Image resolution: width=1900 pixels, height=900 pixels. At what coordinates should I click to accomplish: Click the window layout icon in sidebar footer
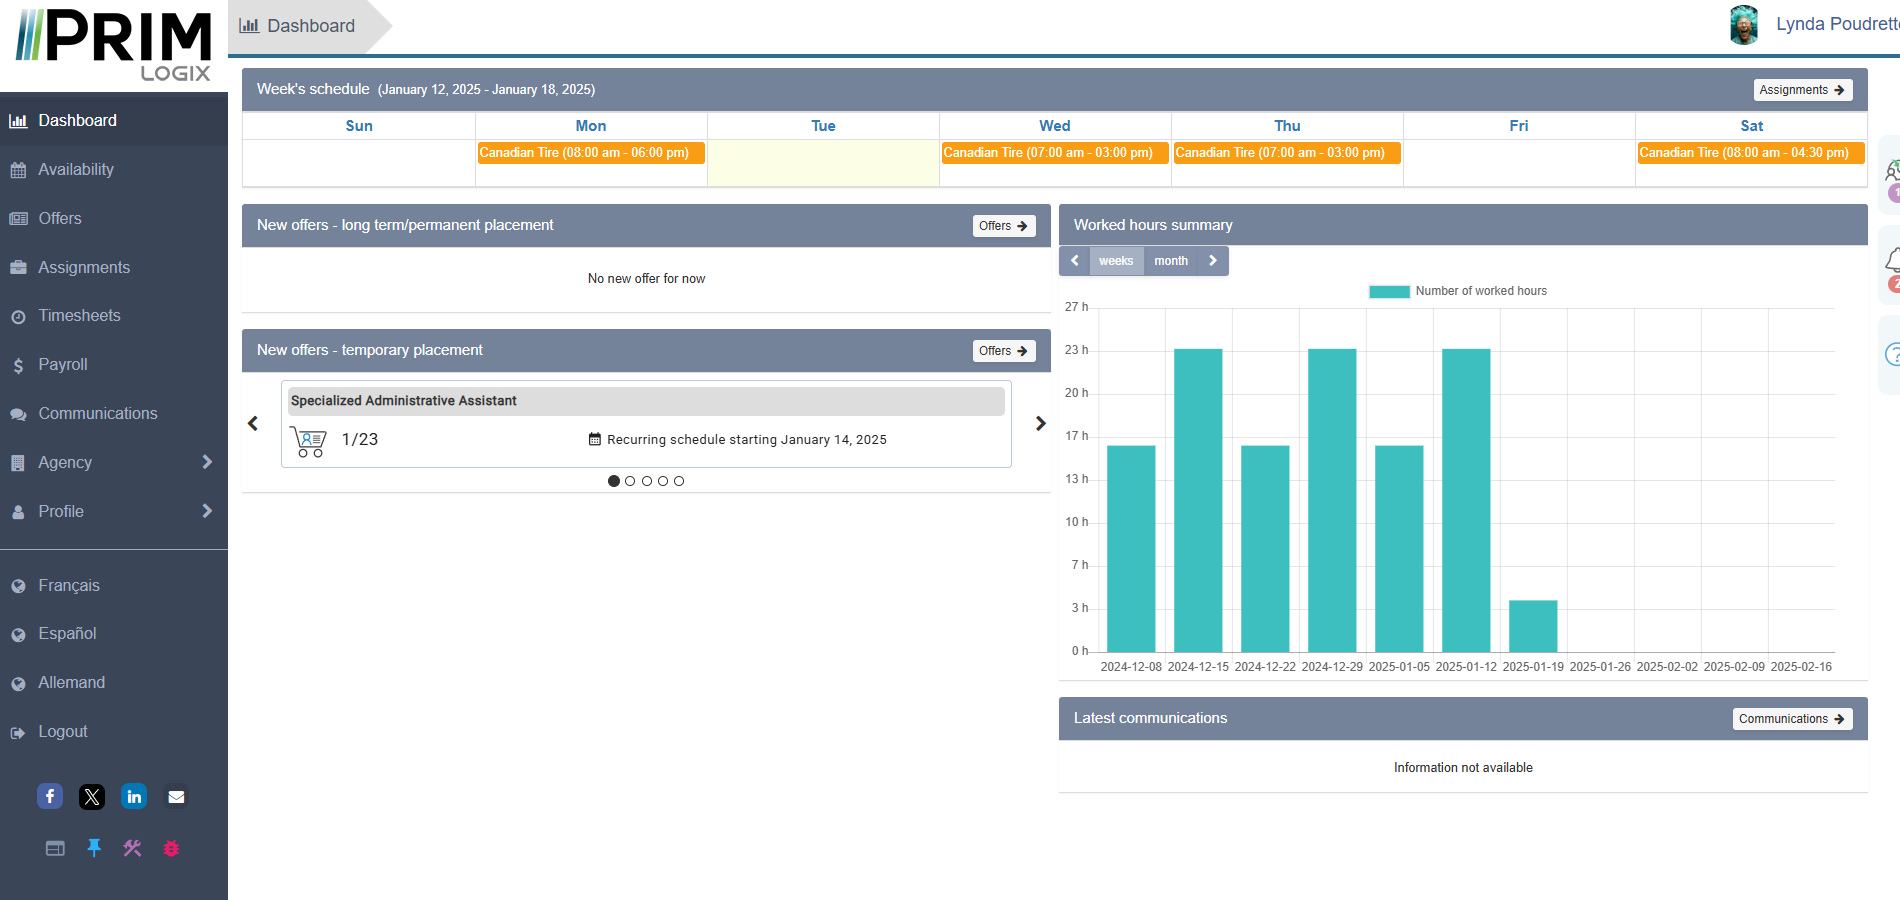pyautogui.click(x=55, y=848)
